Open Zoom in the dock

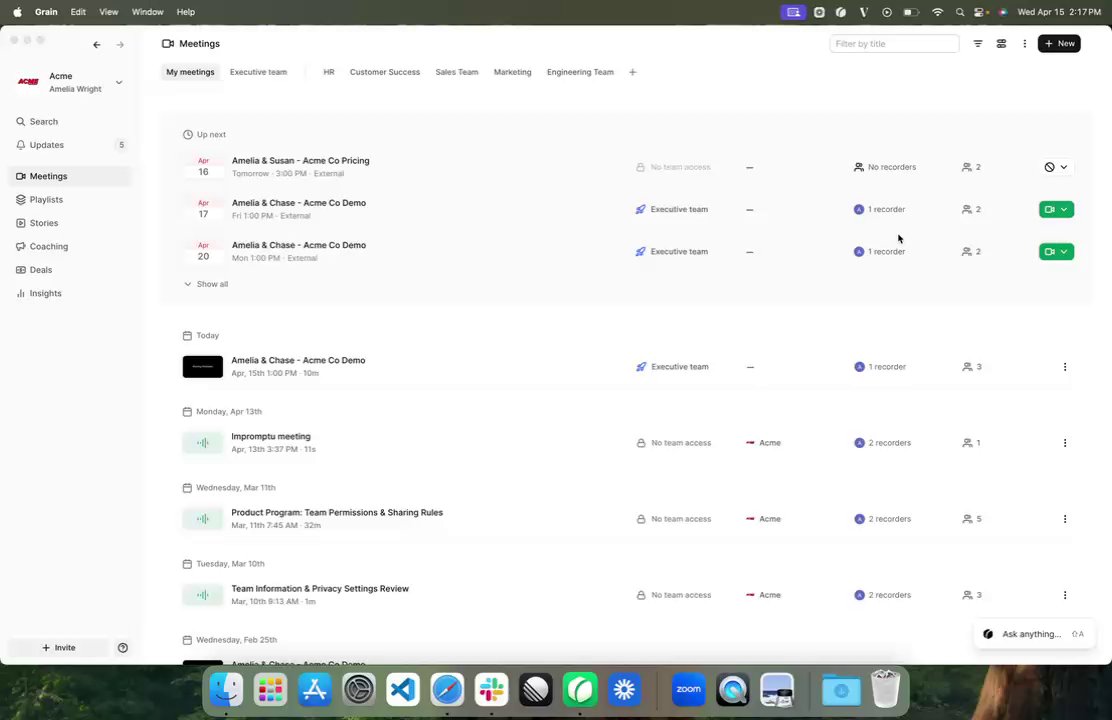click(x=689, y=689)
